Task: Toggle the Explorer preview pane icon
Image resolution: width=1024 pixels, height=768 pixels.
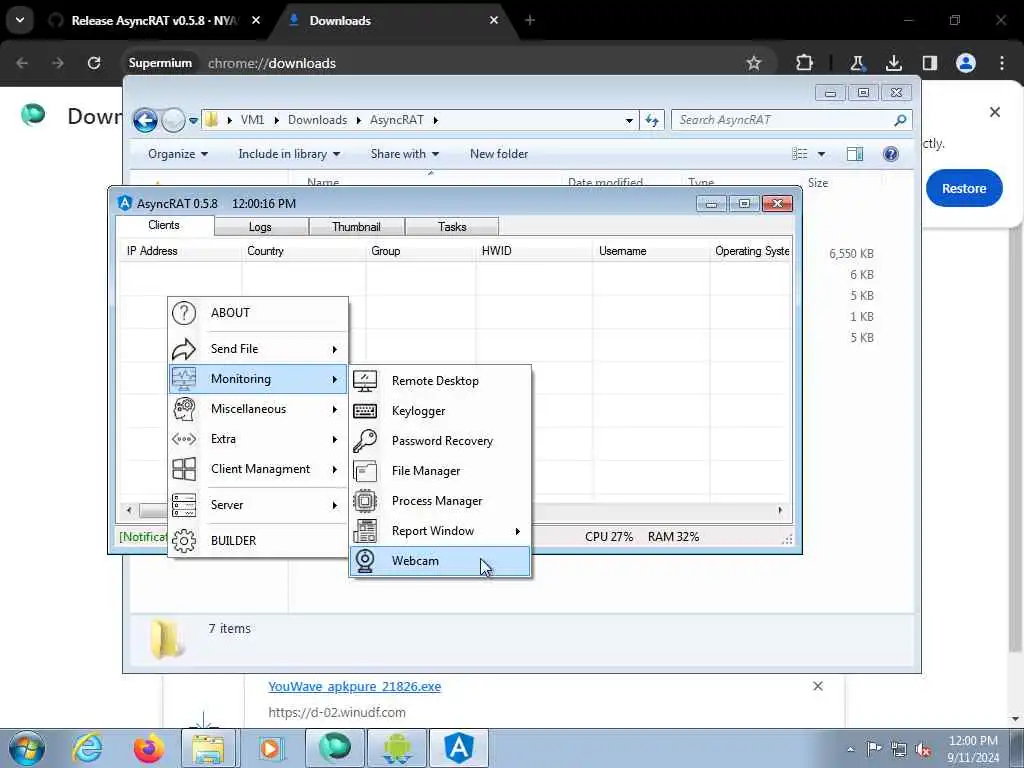Action: point(854,154)
